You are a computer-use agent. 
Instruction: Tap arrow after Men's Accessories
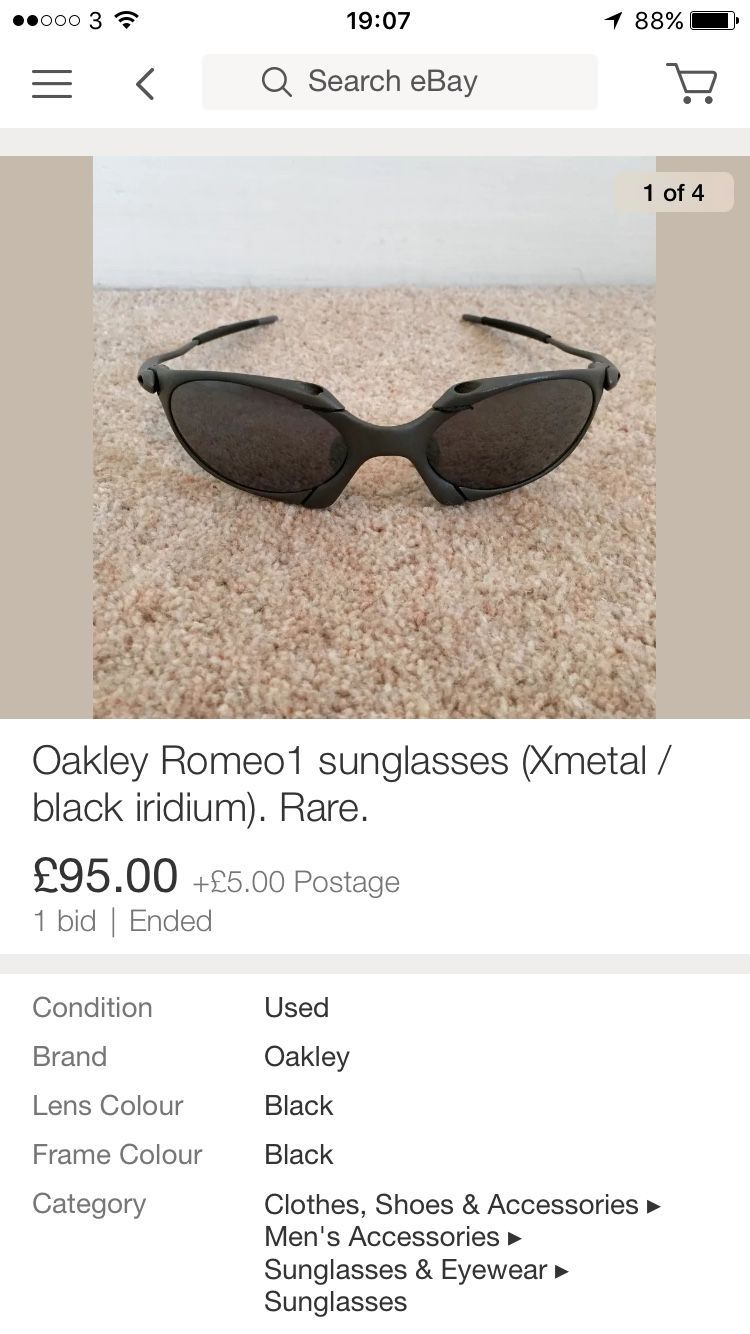515,1238
